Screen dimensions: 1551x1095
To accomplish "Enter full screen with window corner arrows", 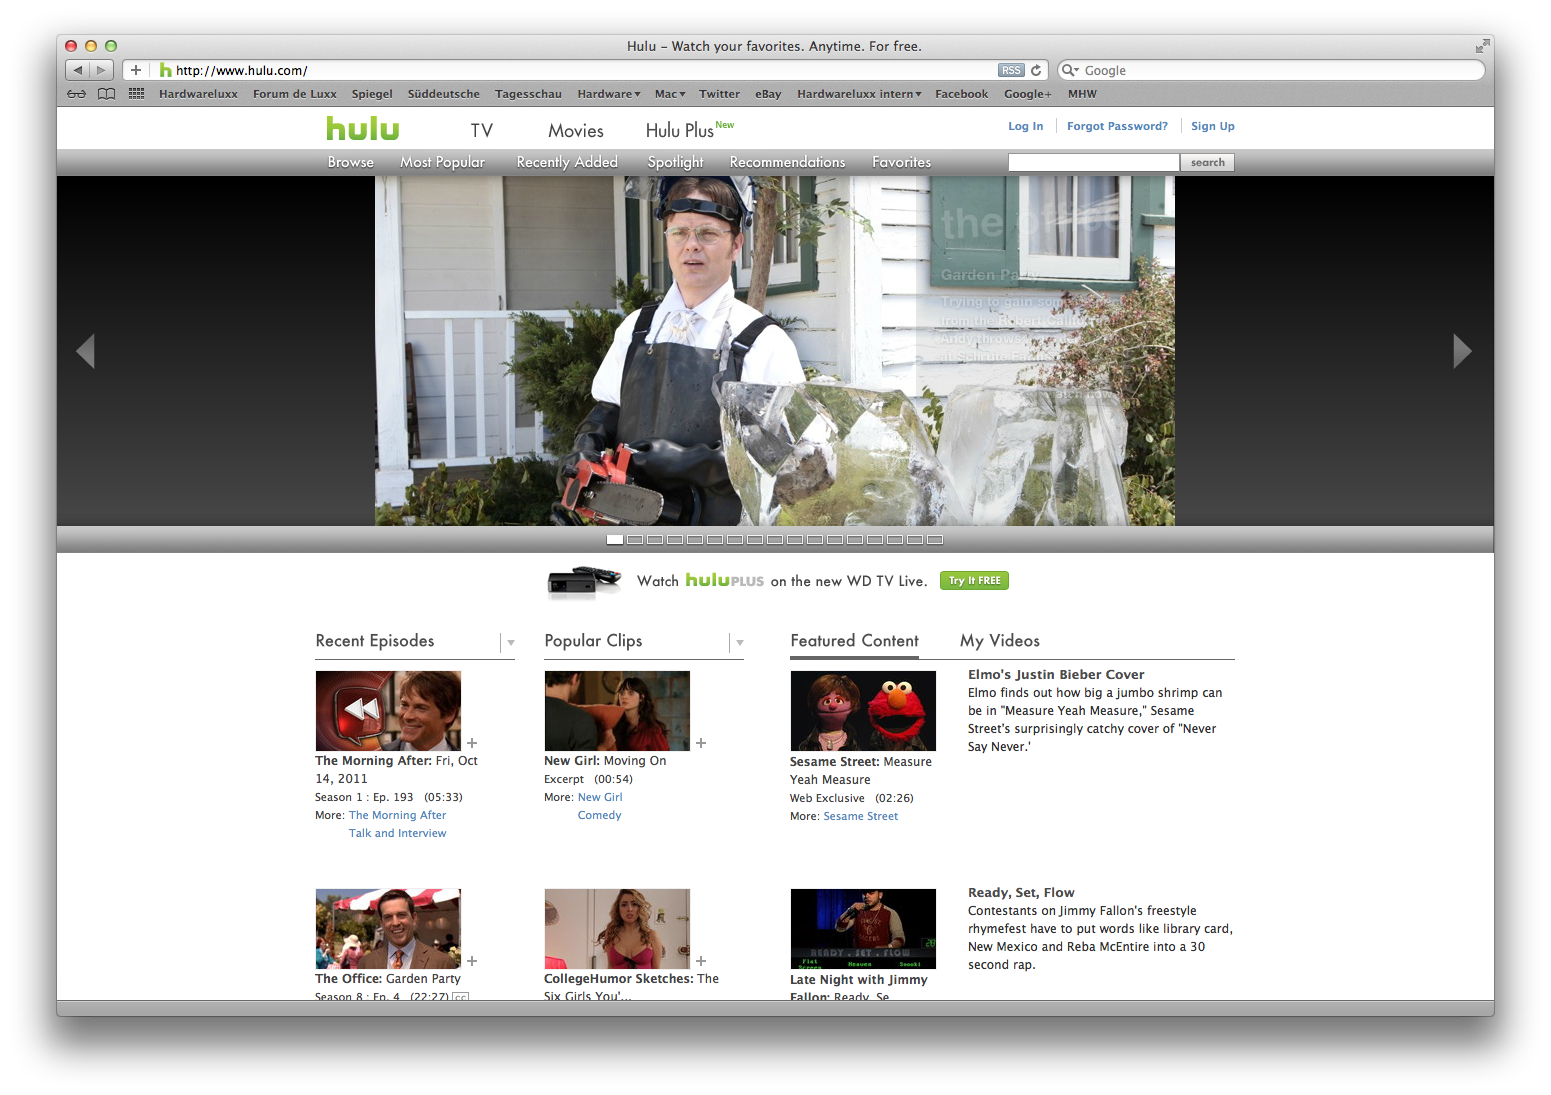I will [1481, 46].
